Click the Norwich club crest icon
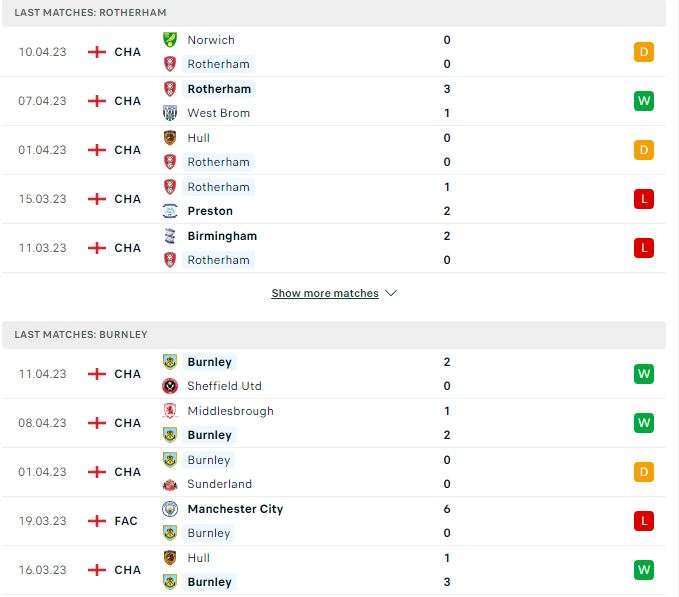This screenshot has height=597, width=679. 170,40
